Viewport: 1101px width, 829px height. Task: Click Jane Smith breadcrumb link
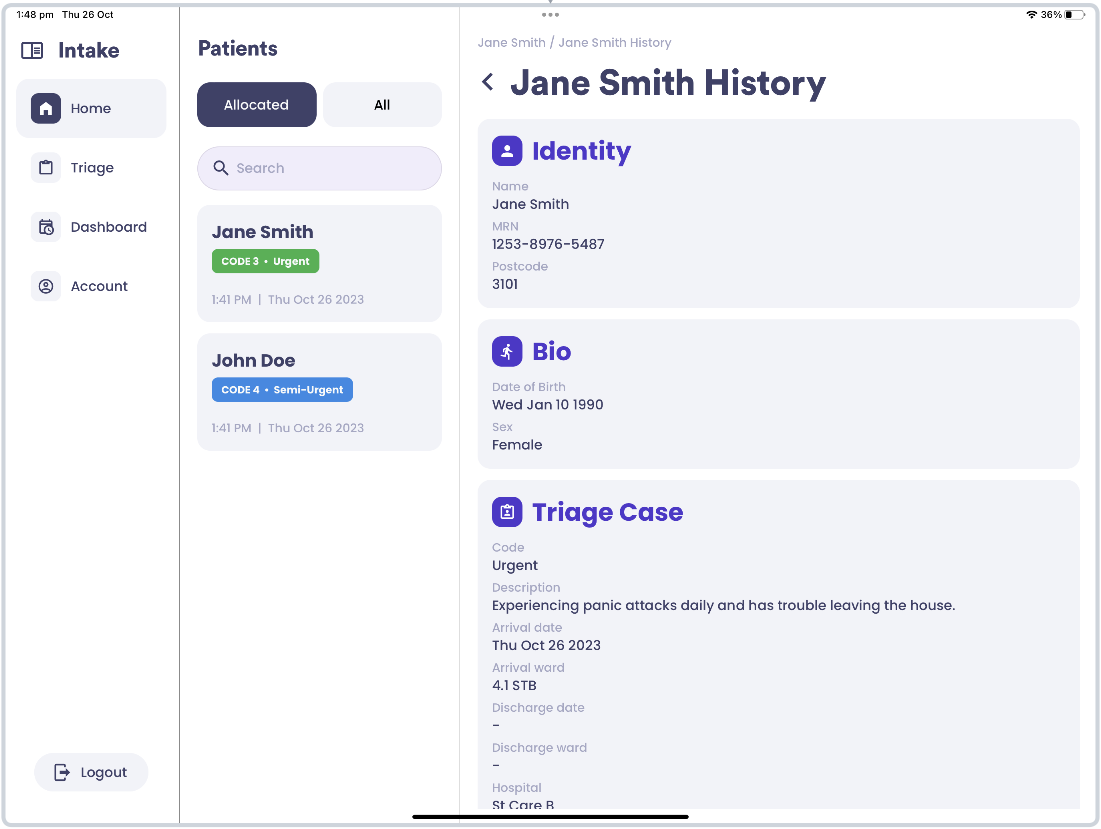(511, 43)
